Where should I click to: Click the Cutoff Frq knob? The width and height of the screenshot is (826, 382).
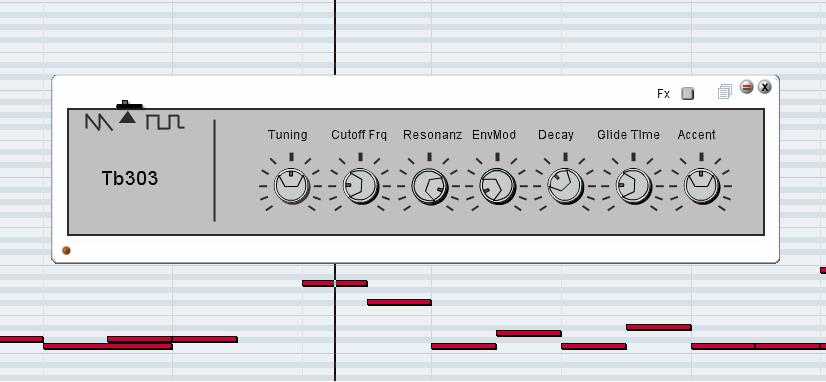[361, 186]
